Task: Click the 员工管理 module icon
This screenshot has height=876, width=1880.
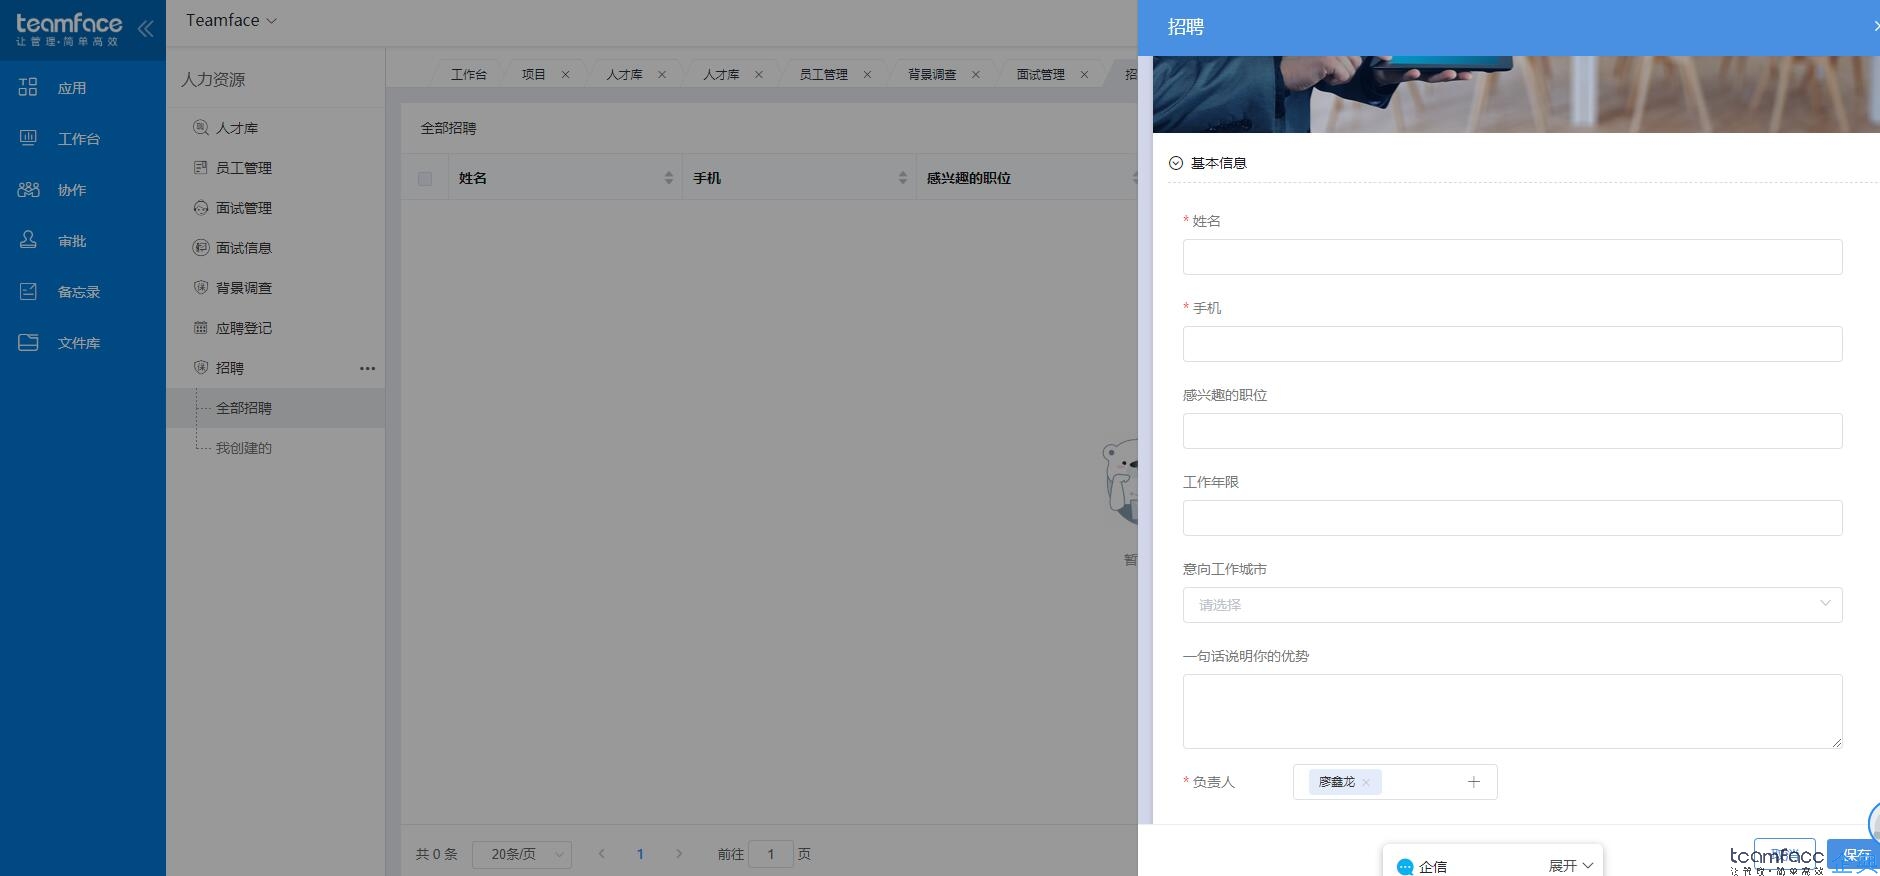Action: [200, 167]
